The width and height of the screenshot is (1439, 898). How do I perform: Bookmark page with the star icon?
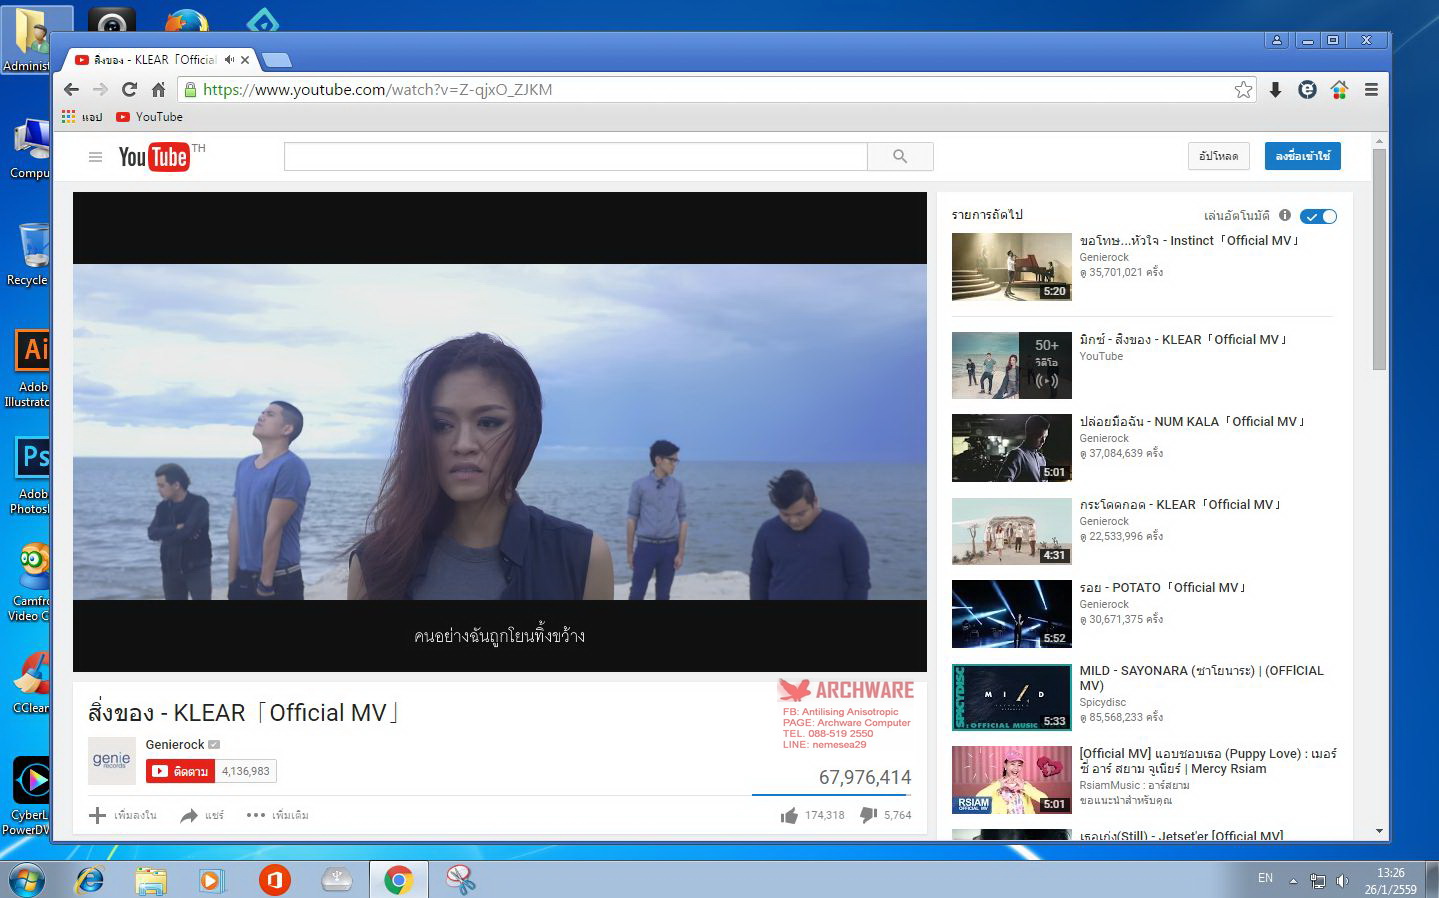point(1243,90)
